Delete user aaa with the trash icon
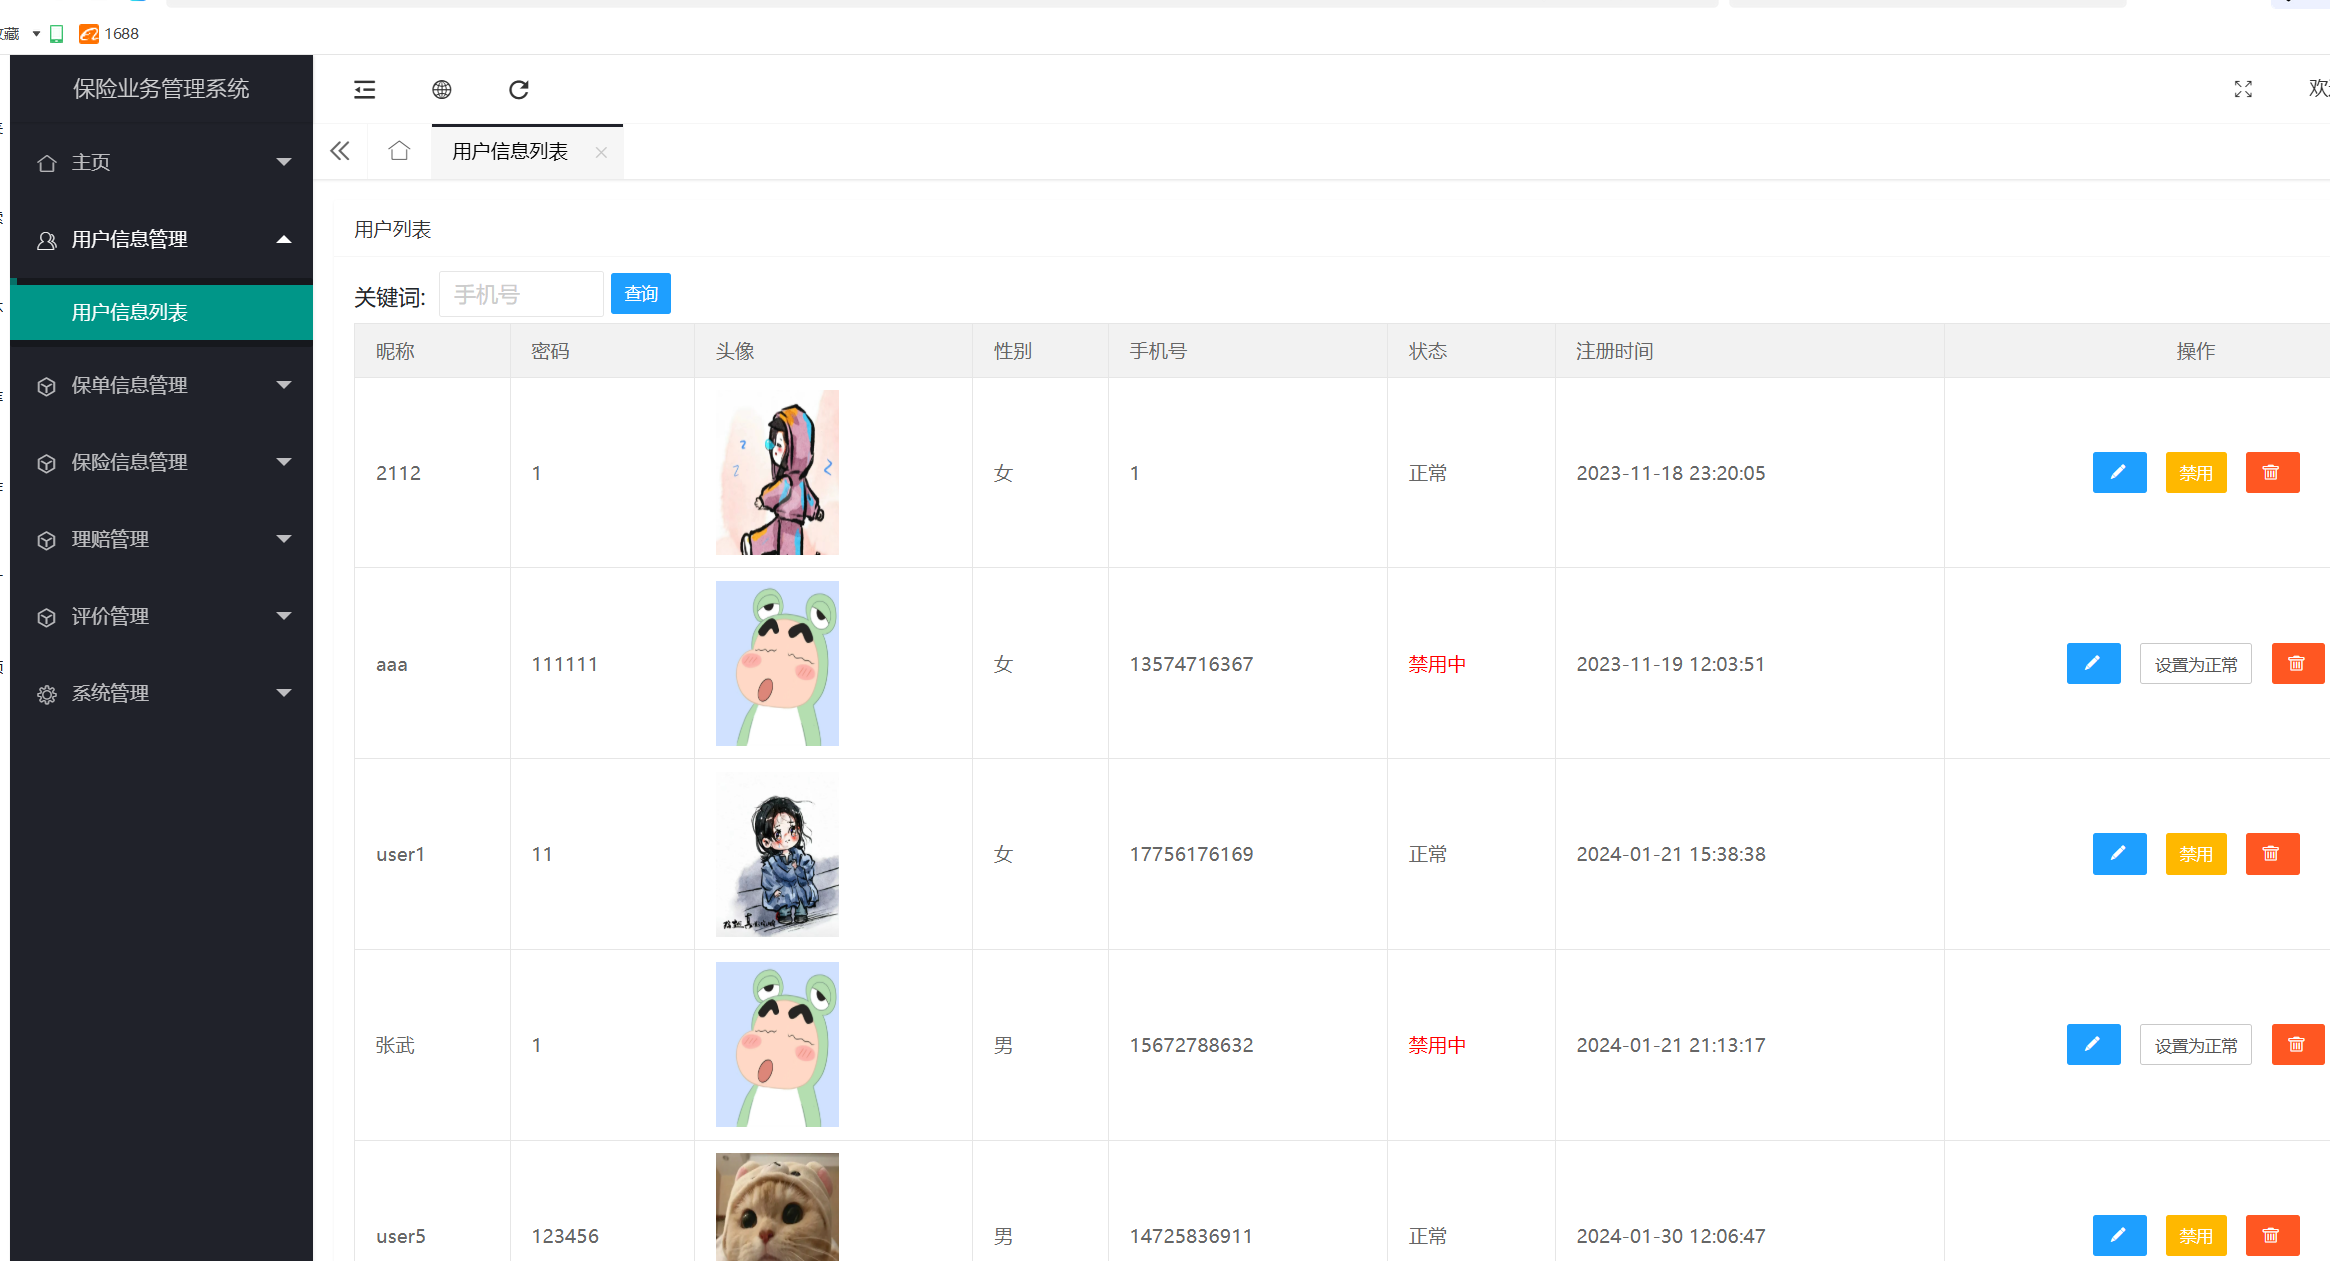The width and height of the screenshot is (2330, 1261). coord(2297,664)
